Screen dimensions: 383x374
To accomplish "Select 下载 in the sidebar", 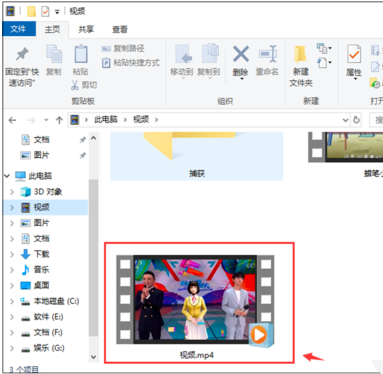I will click(x=41, y=254).
